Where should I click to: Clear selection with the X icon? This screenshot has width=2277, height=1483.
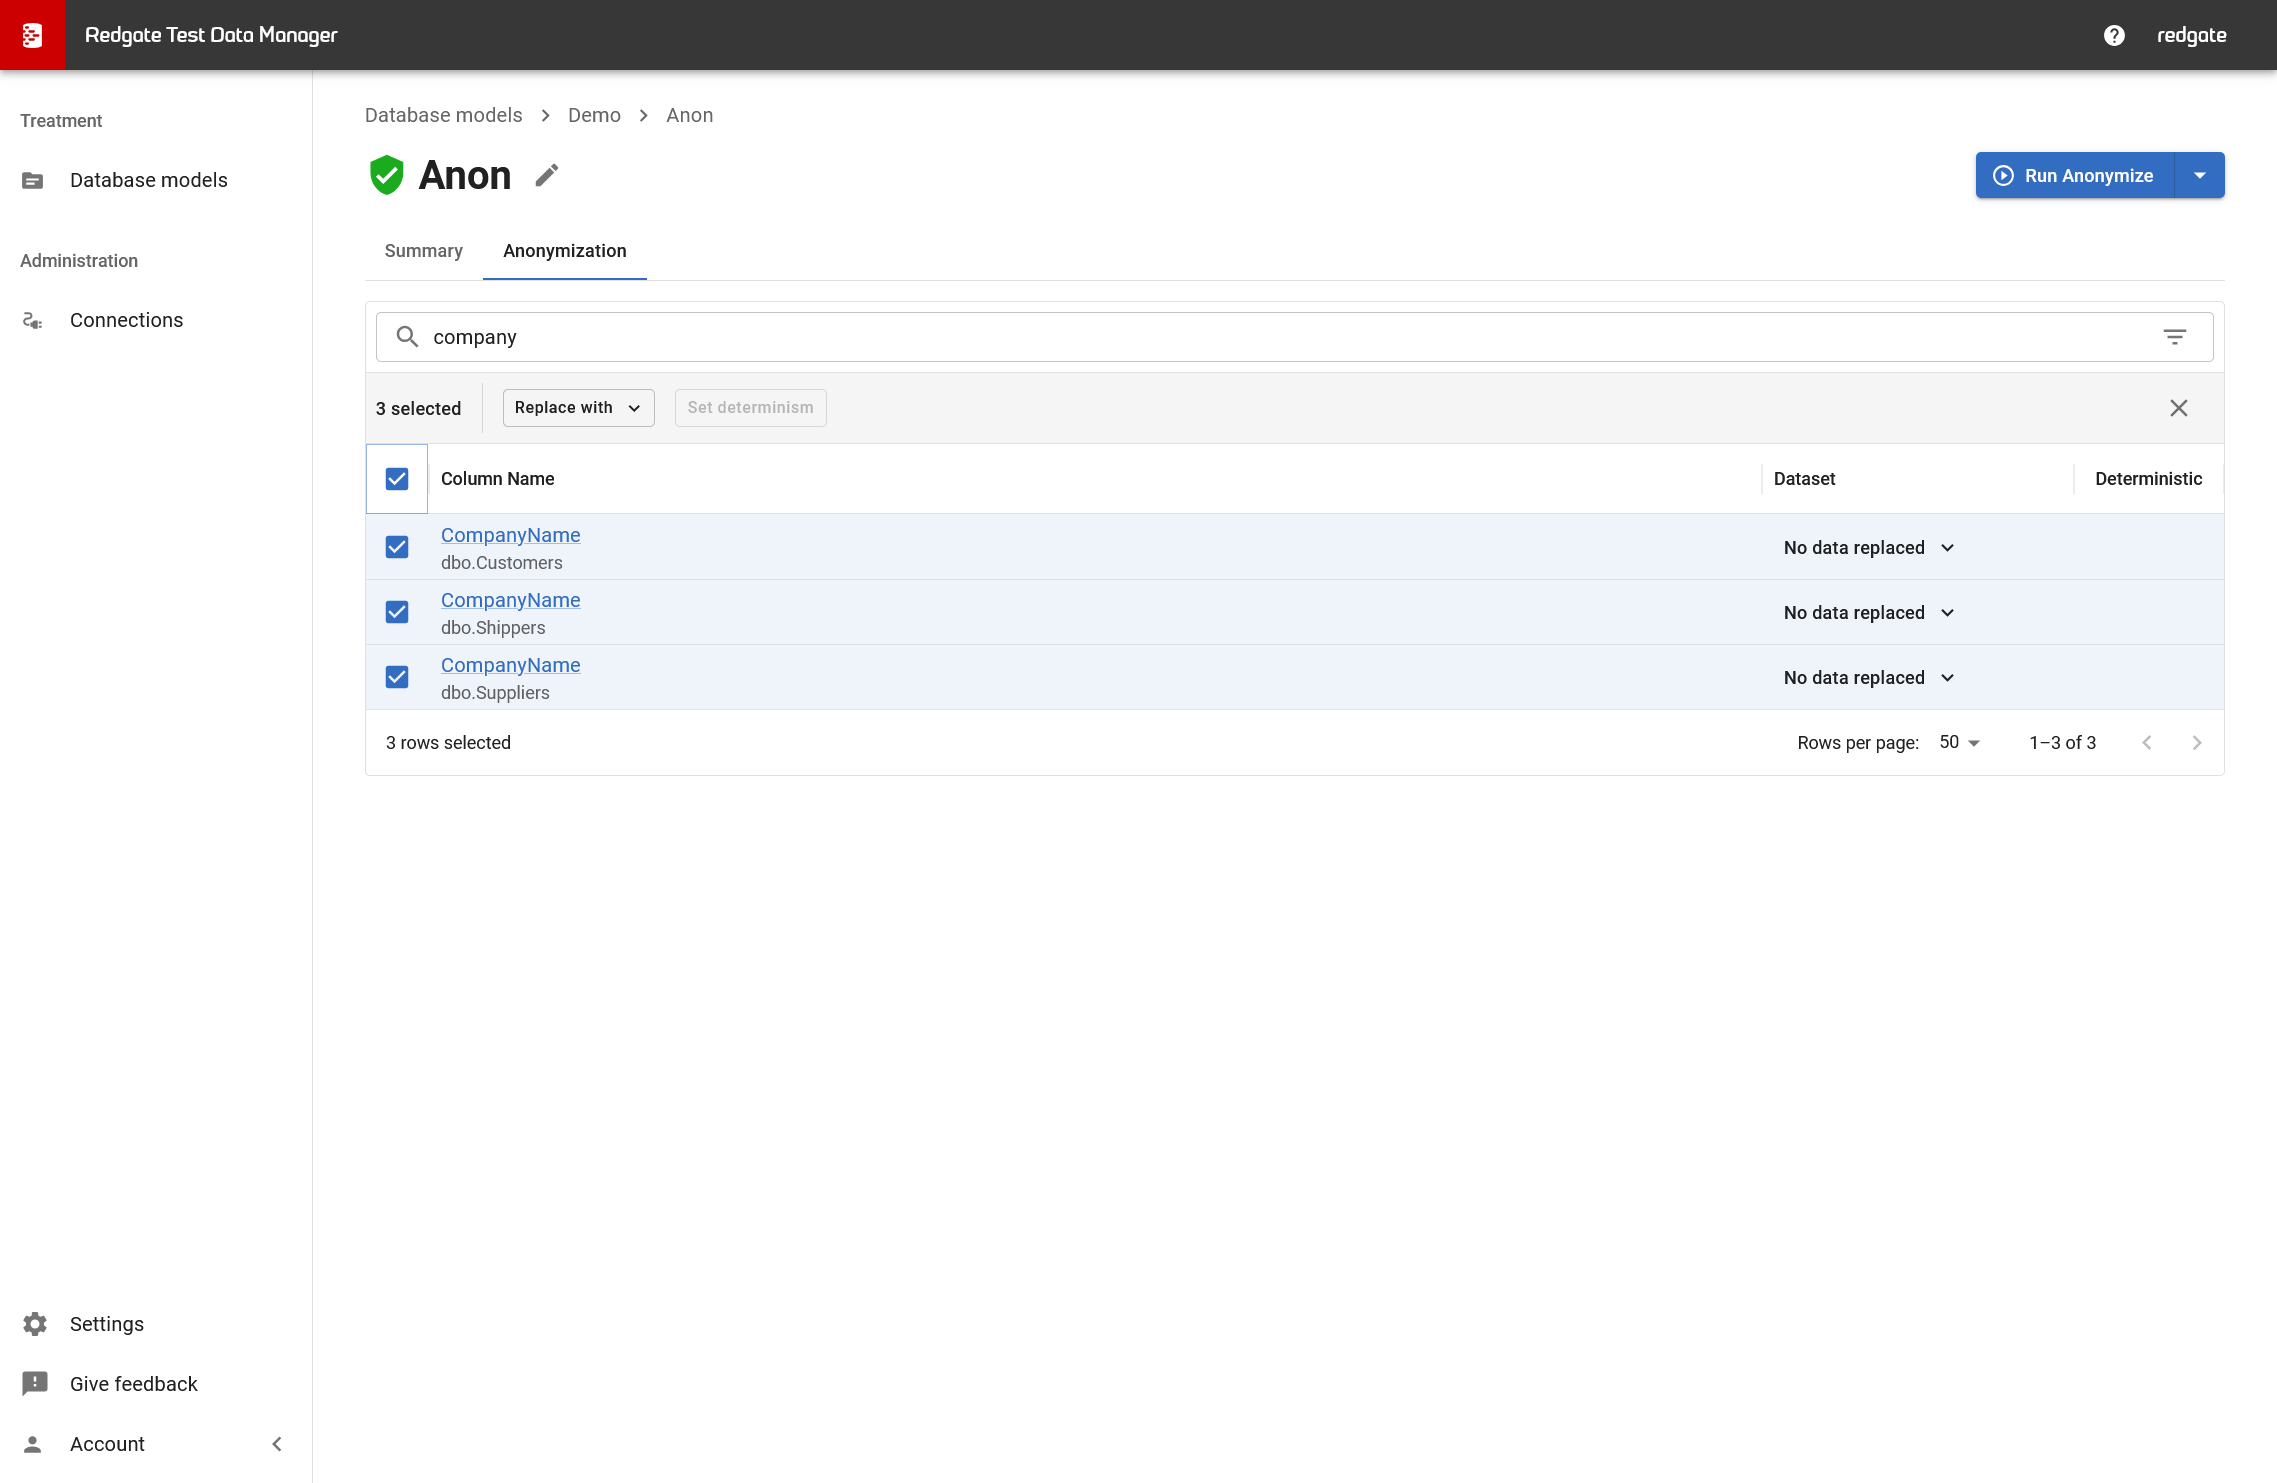point(2178,408)
